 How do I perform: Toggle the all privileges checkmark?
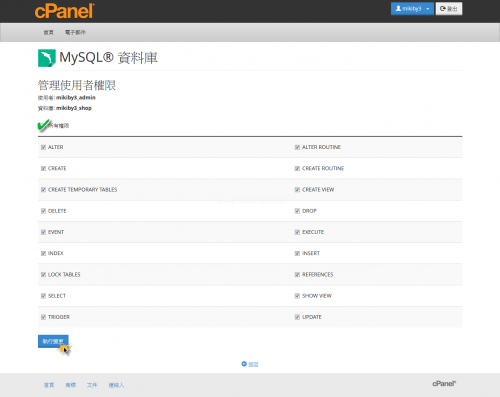[44, 125]
